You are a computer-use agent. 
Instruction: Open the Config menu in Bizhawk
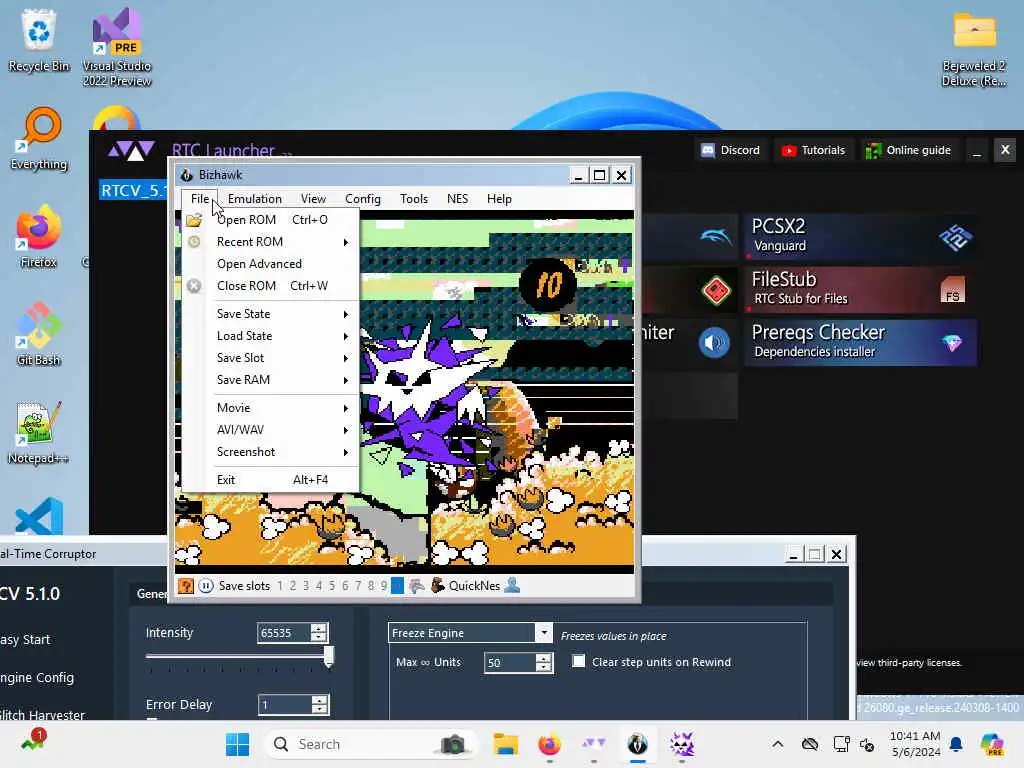tap(362, 199)
